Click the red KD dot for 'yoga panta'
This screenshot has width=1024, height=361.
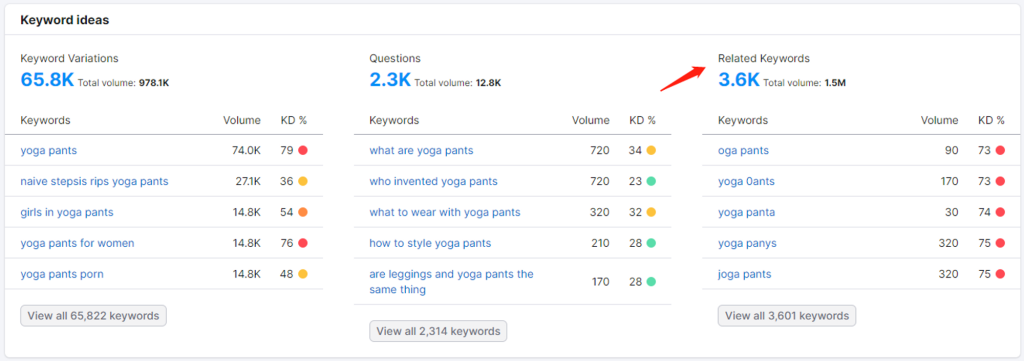1000,212
